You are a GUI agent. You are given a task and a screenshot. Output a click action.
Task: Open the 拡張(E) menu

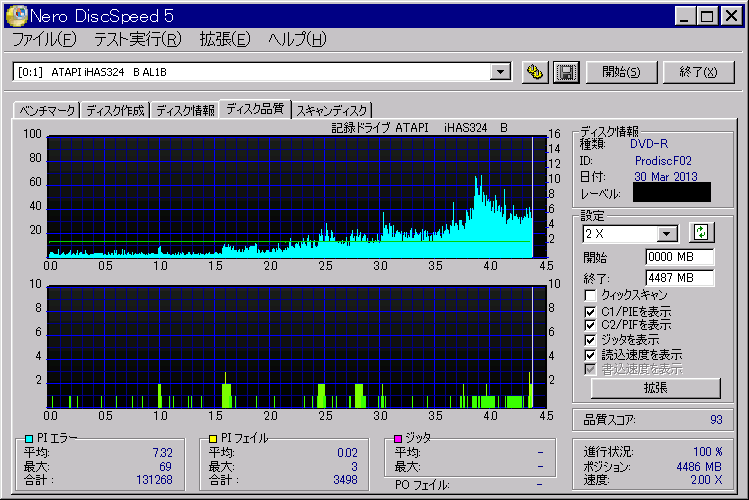(225, 39)
